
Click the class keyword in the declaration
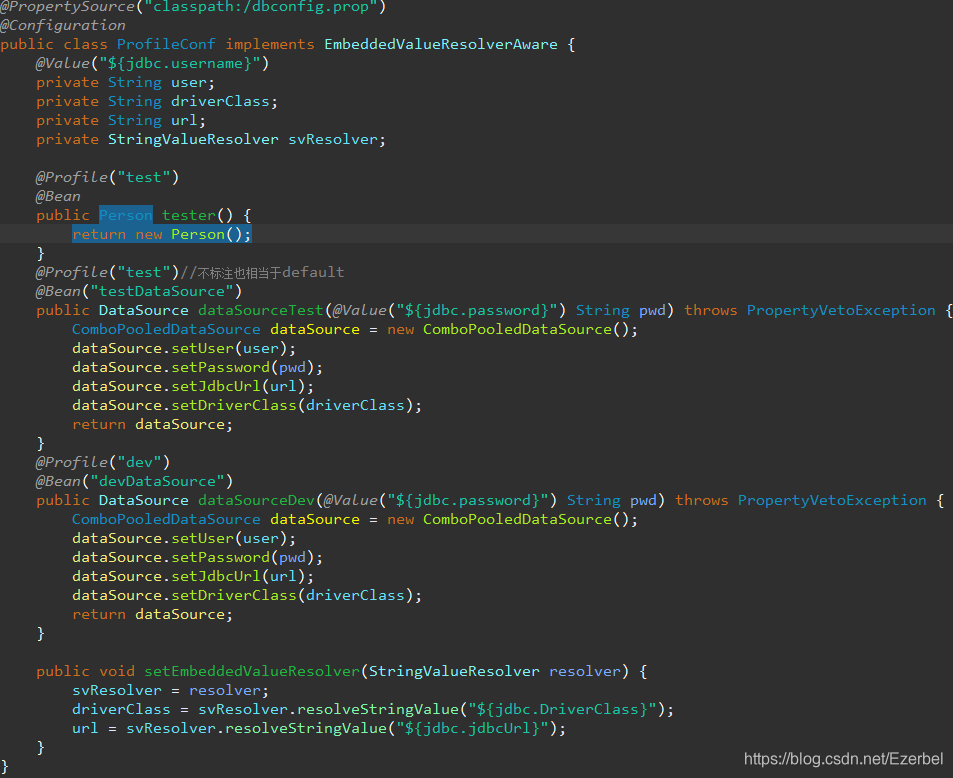click(85, 44)
